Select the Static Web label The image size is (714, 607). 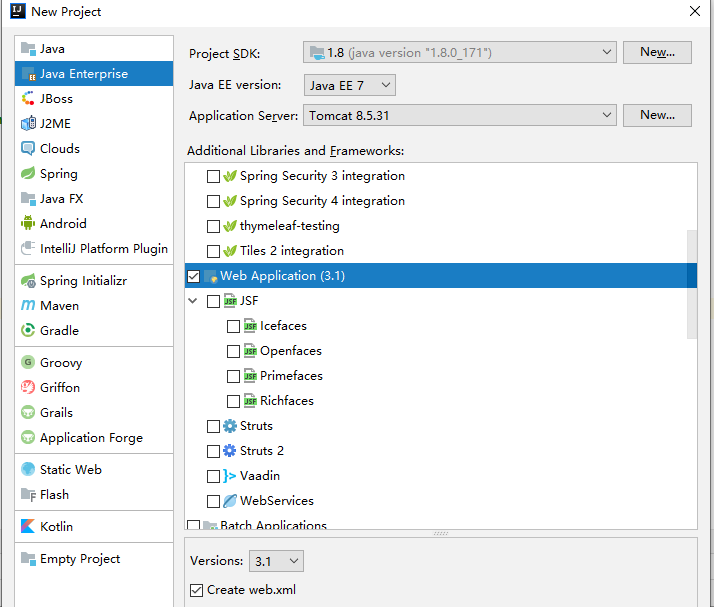tap(71, 469)
